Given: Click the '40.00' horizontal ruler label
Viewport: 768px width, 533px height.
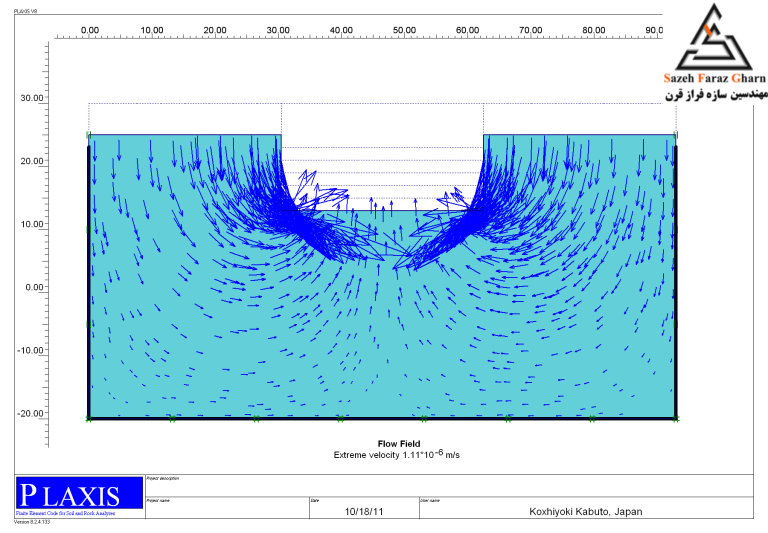Looking at the screenshot, I should 341,30.
